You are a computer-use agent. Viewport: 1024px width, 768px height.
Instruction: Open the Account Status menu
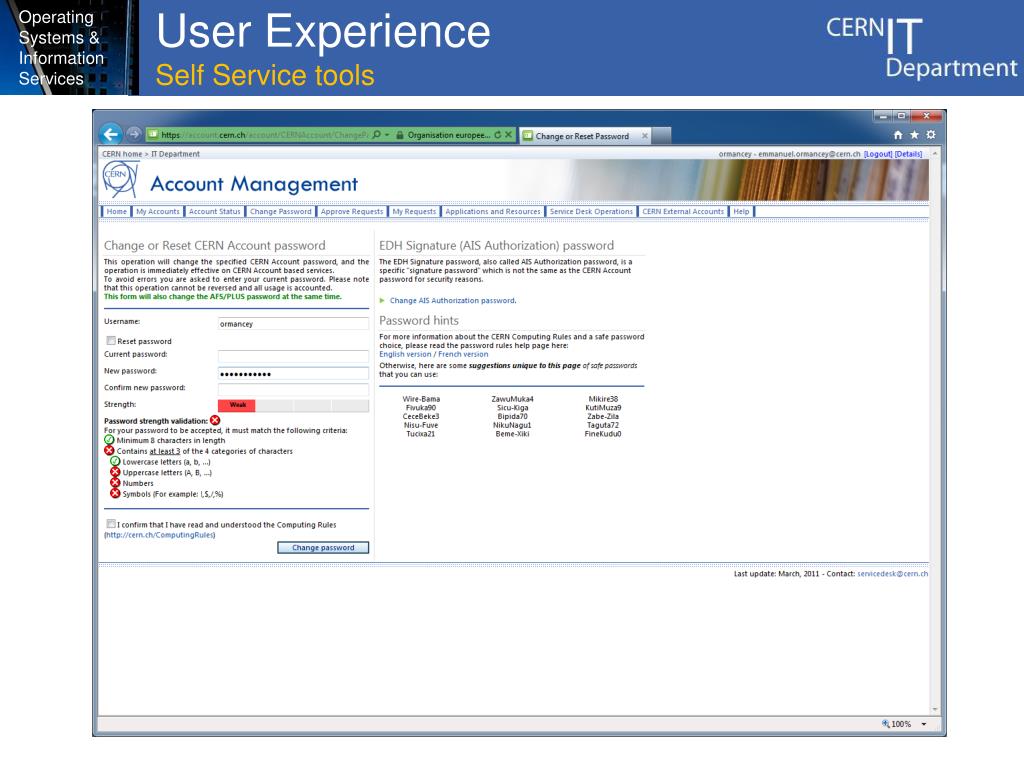click(x=215, y=212)
